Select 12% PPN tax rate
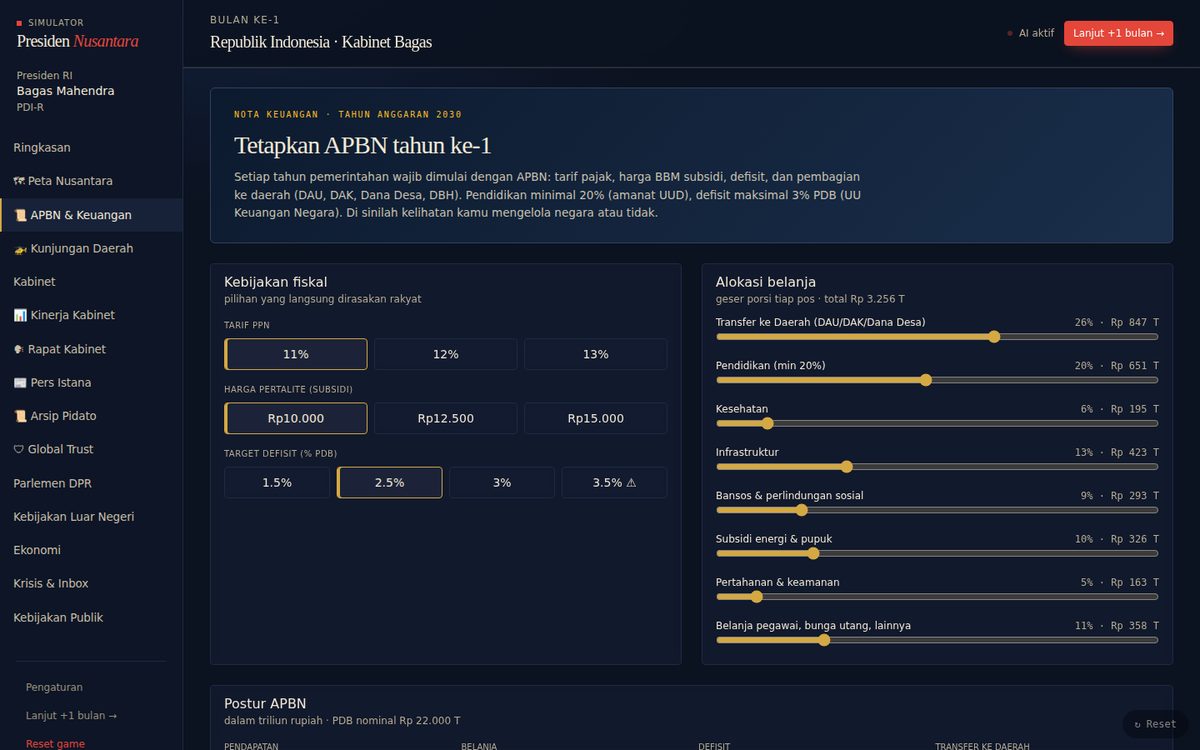 (x=446, y=354)
